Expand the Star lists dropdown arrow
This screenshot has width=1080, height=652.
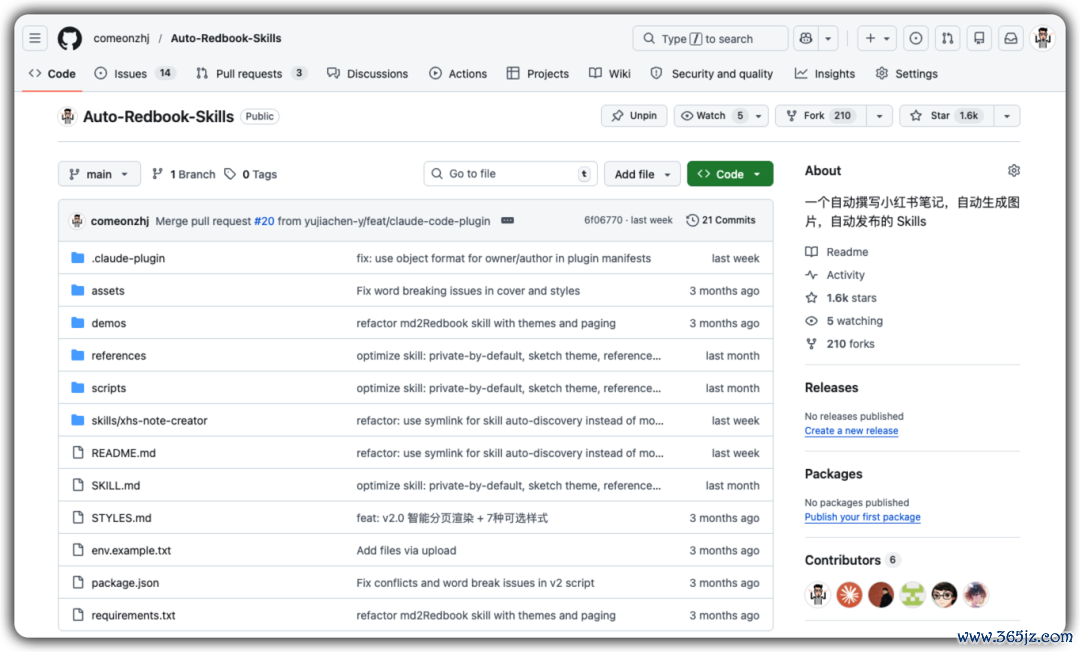pyautogui.click(x=1007, y=116)
